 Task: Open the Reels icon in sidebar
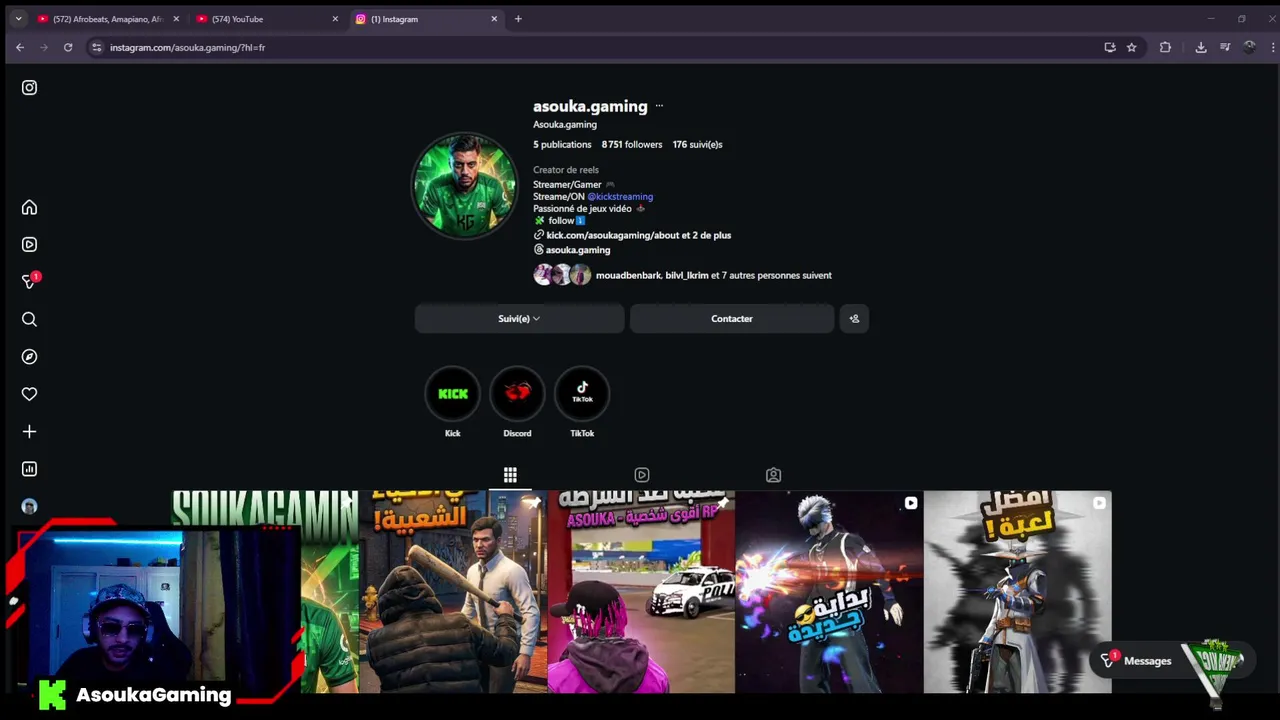point(29,244)
